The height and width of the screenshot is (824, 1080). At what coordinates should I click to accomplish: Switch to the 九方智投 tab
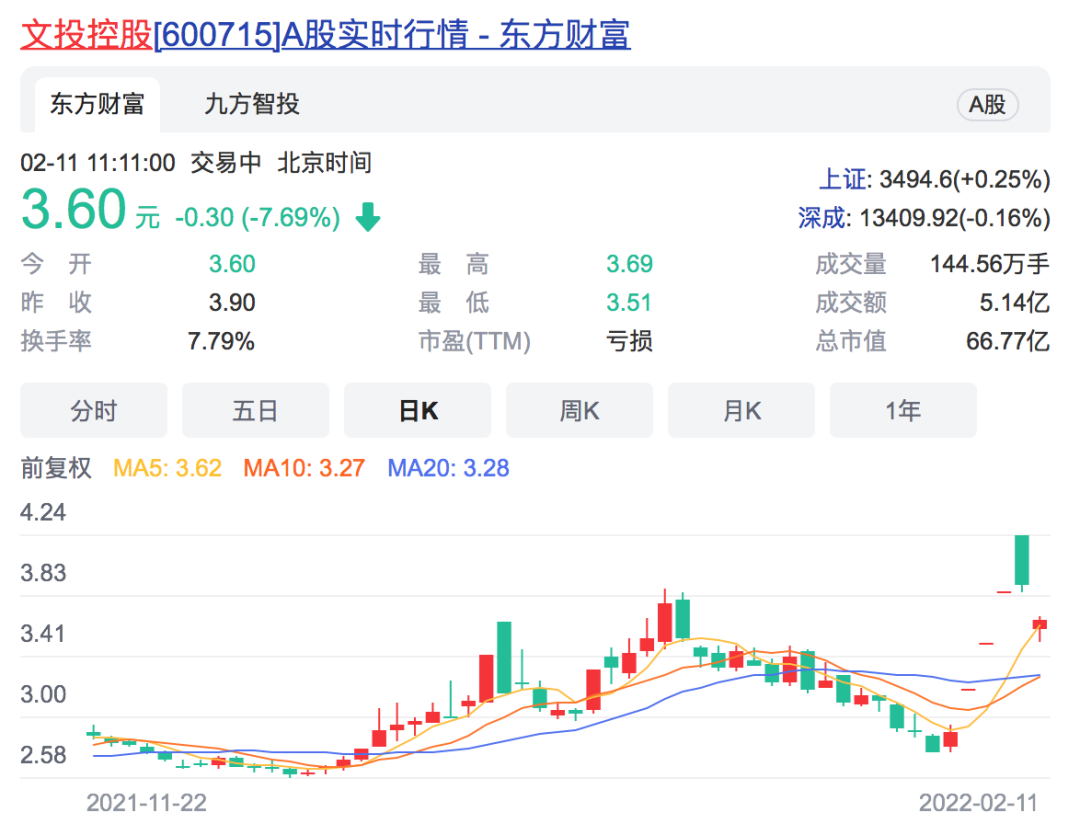[252, 104]
